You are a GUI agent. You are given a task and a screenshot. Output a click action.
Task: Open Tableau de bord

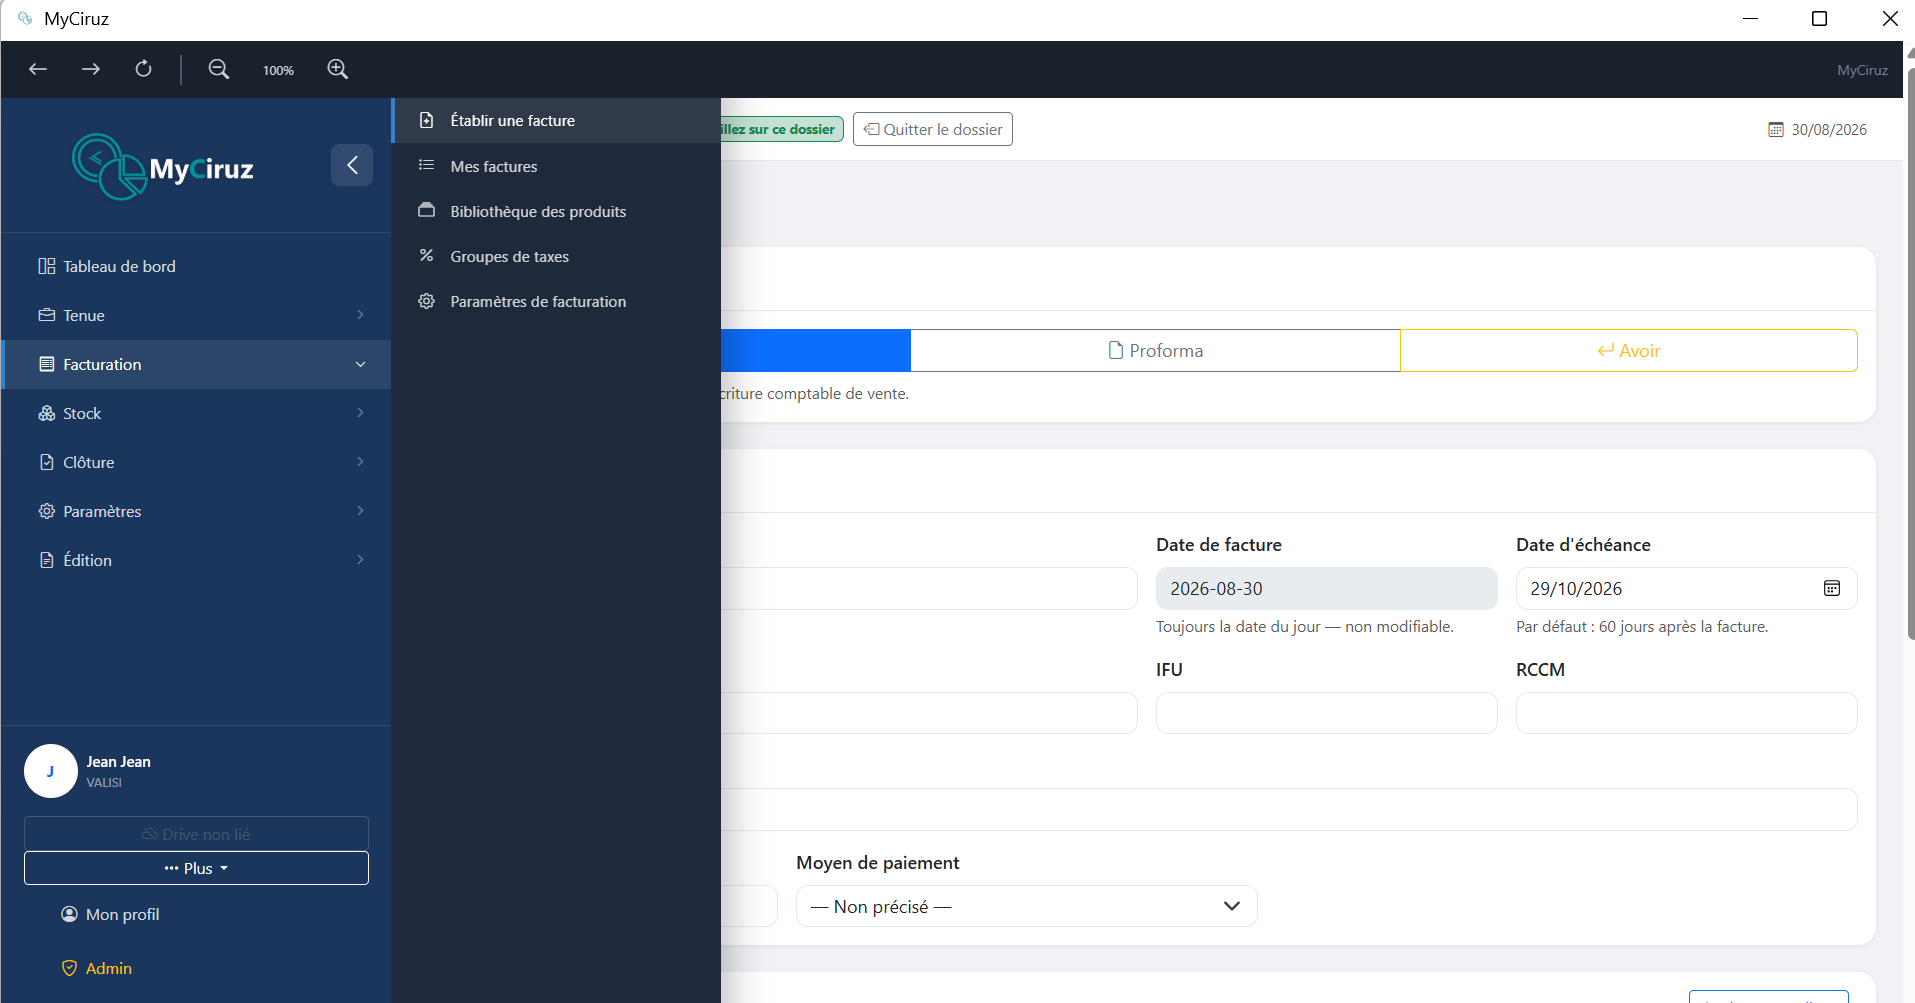[x=196, y=266]
